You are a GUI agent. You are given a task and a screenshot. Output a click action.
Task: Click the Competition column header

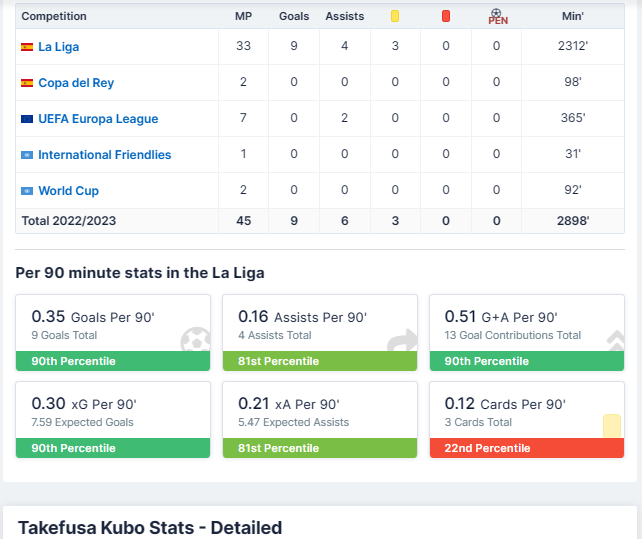point(54,16)
